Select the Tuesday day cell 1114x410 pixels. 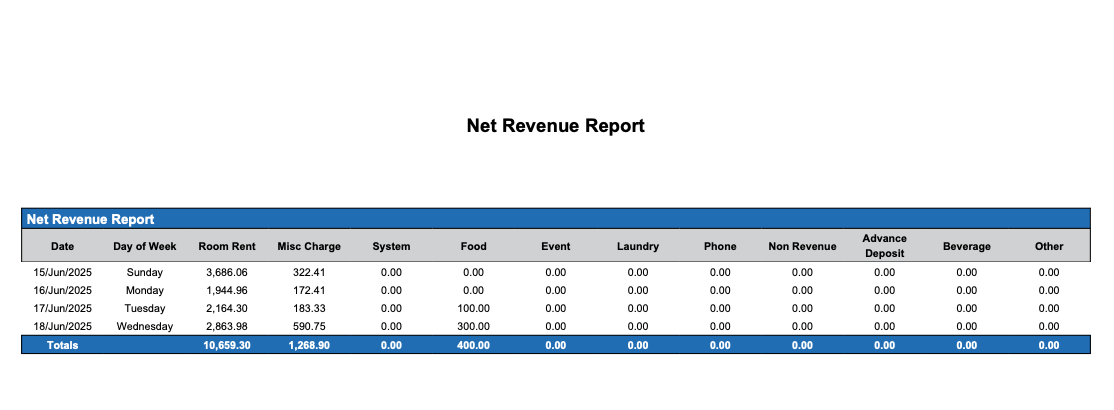145,308
